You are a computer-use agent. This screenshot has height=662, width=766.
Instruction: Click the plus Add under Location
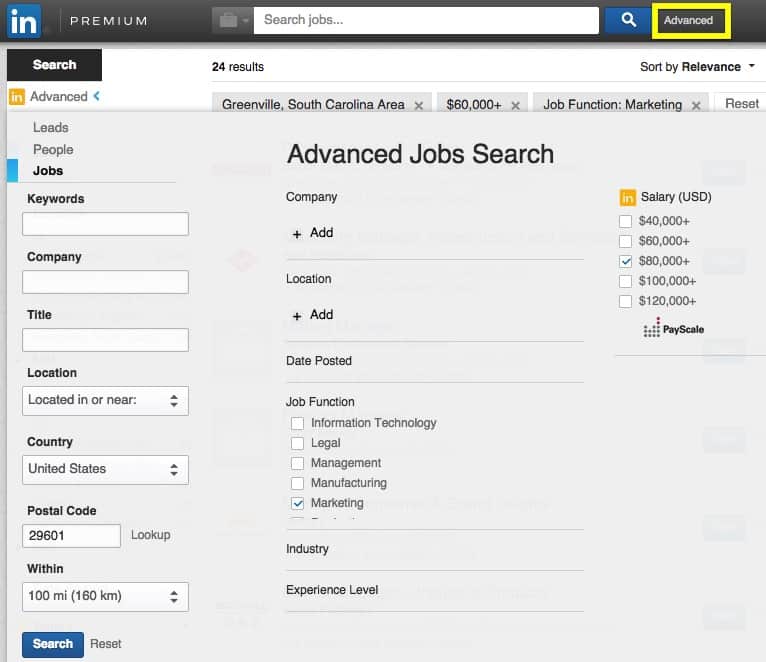pyautogui.click(x=313, y=315)
